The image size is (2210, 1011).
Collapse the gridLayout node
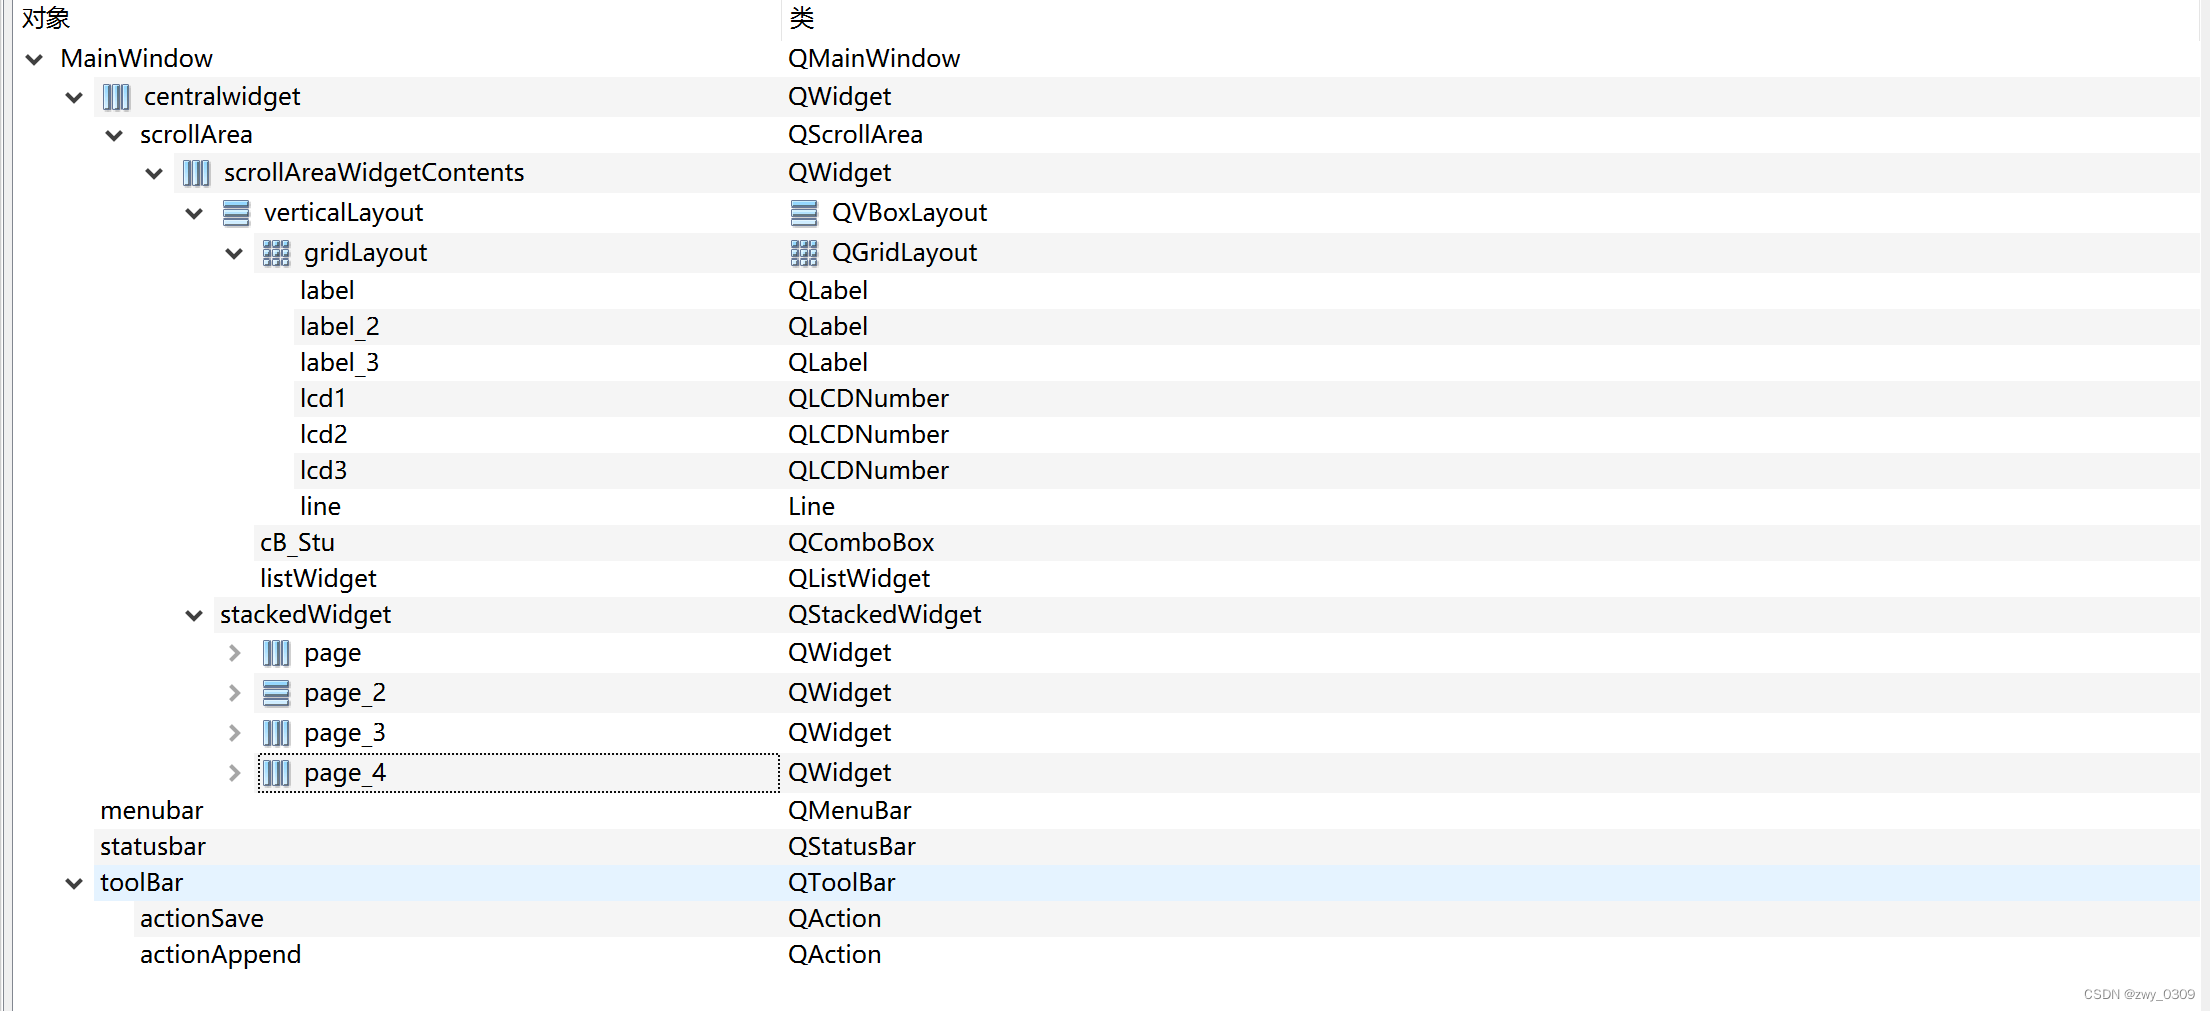pos(234,253)
